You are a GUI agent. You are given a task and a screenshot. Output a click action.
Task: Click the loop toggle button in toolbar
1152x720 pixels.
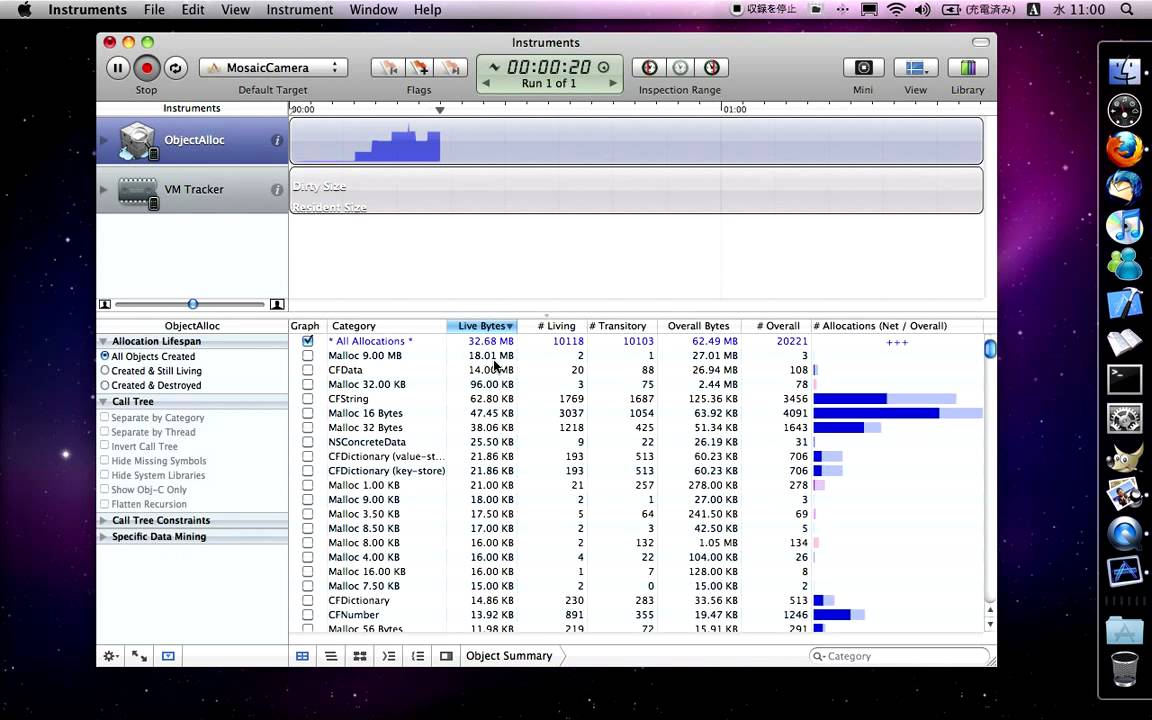[175, 68]
